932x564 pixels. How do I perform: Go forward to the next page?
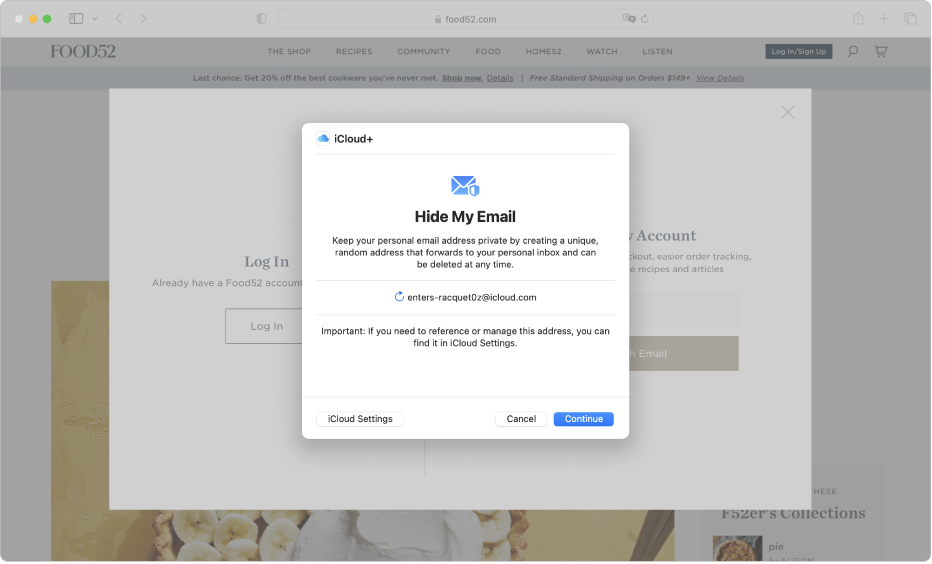click(143, 19)
